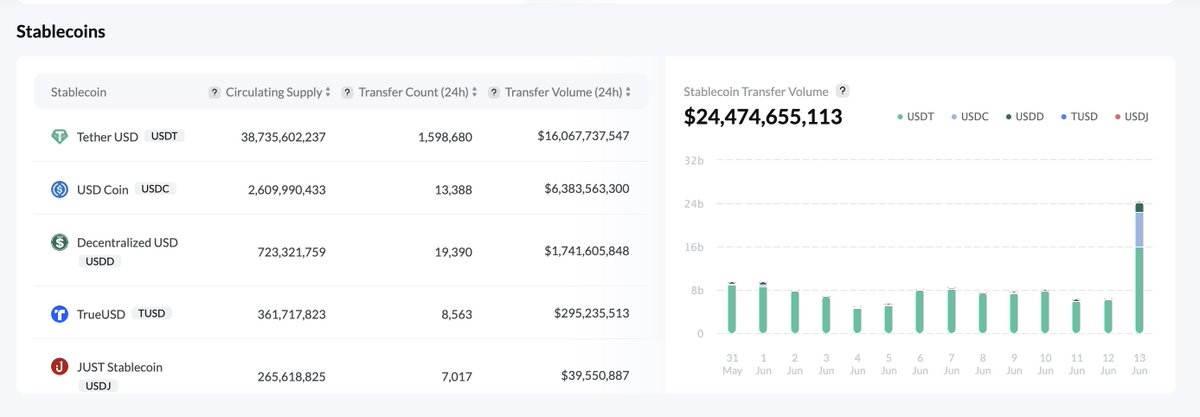Open the Tether USD token link
1200x417 pixels.
click(x=107, y=137)
